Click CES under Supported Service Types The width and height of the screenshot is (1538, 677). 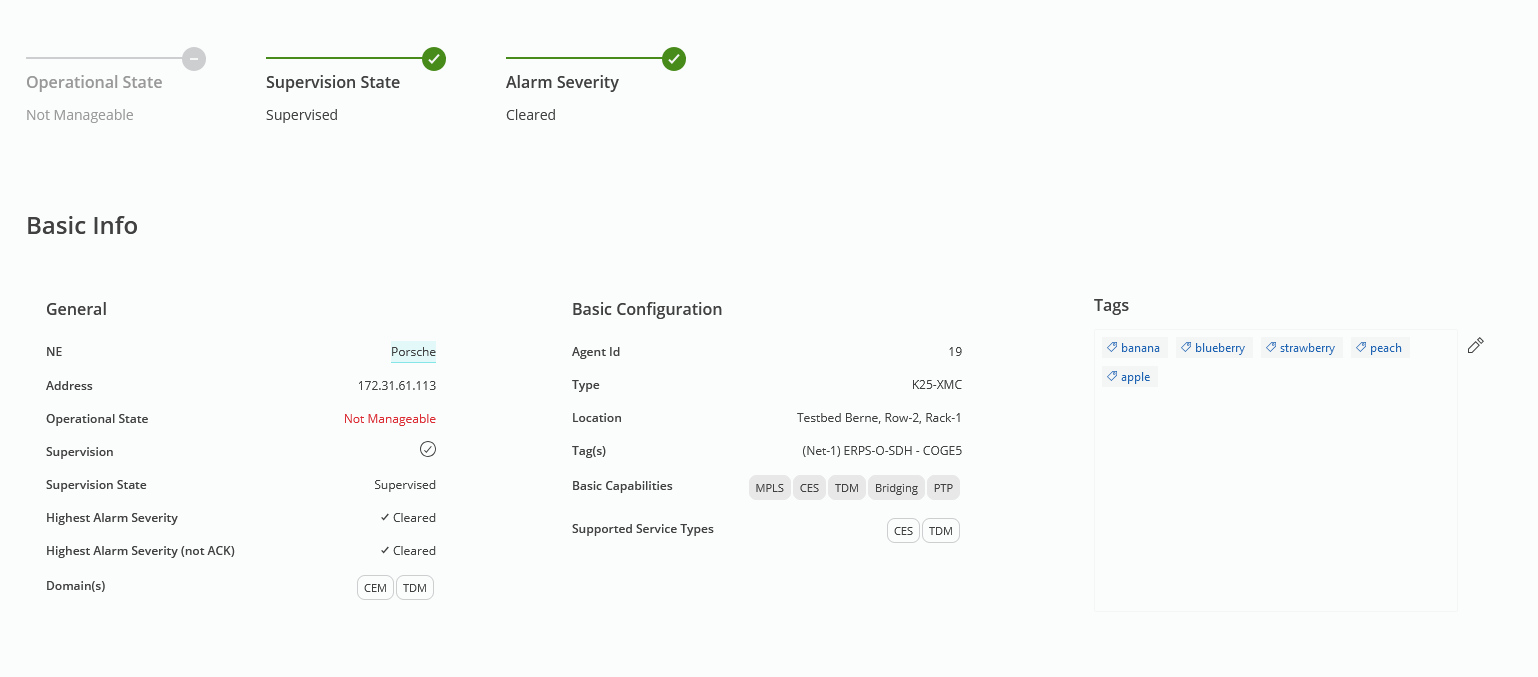903,531
